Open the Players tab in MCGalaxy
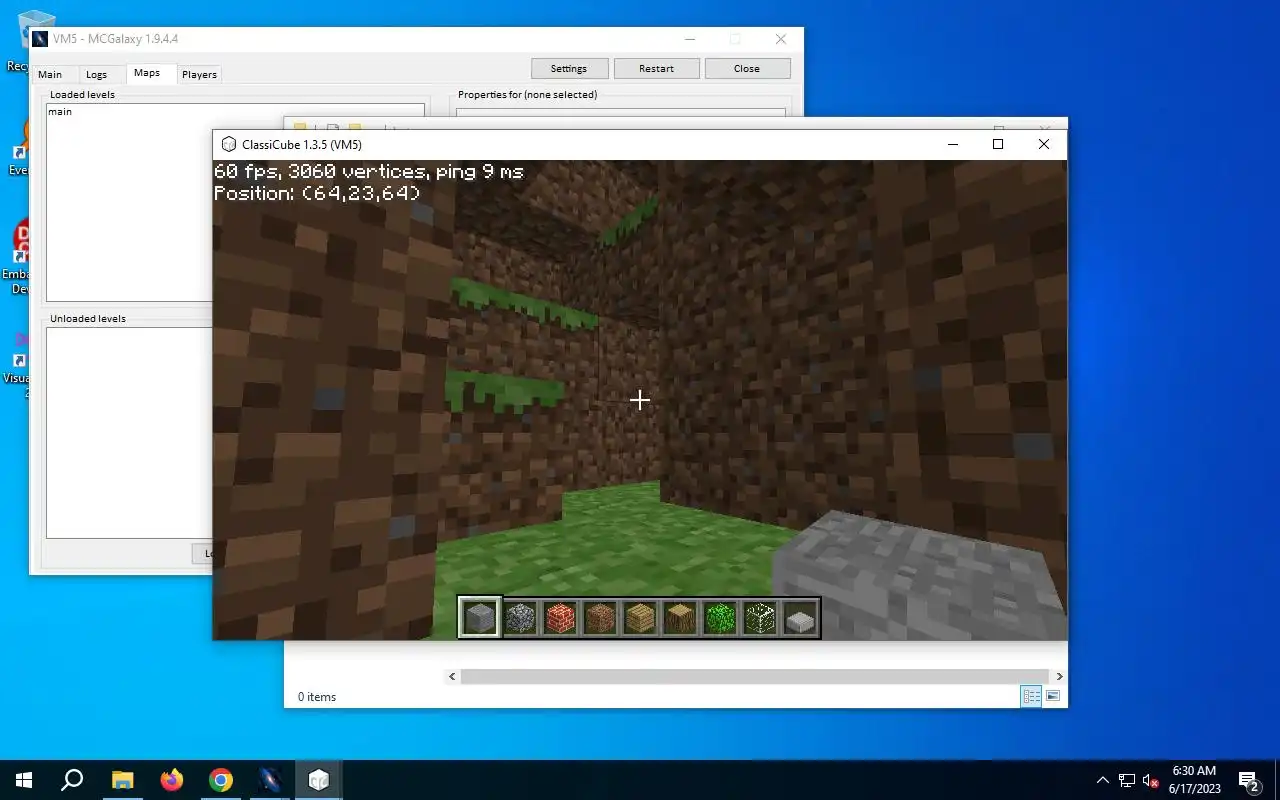The image size is (1280, 800). coord(199,74)
